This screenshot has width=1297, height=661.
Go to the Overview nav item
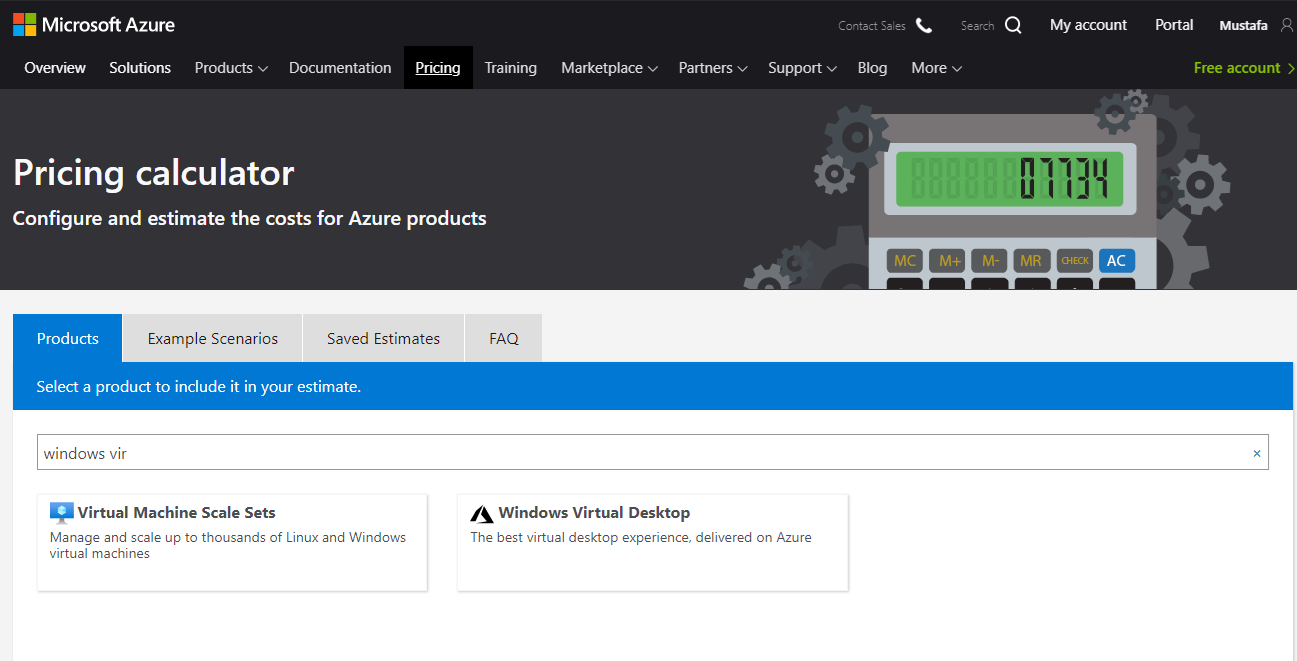coord(55,68)
